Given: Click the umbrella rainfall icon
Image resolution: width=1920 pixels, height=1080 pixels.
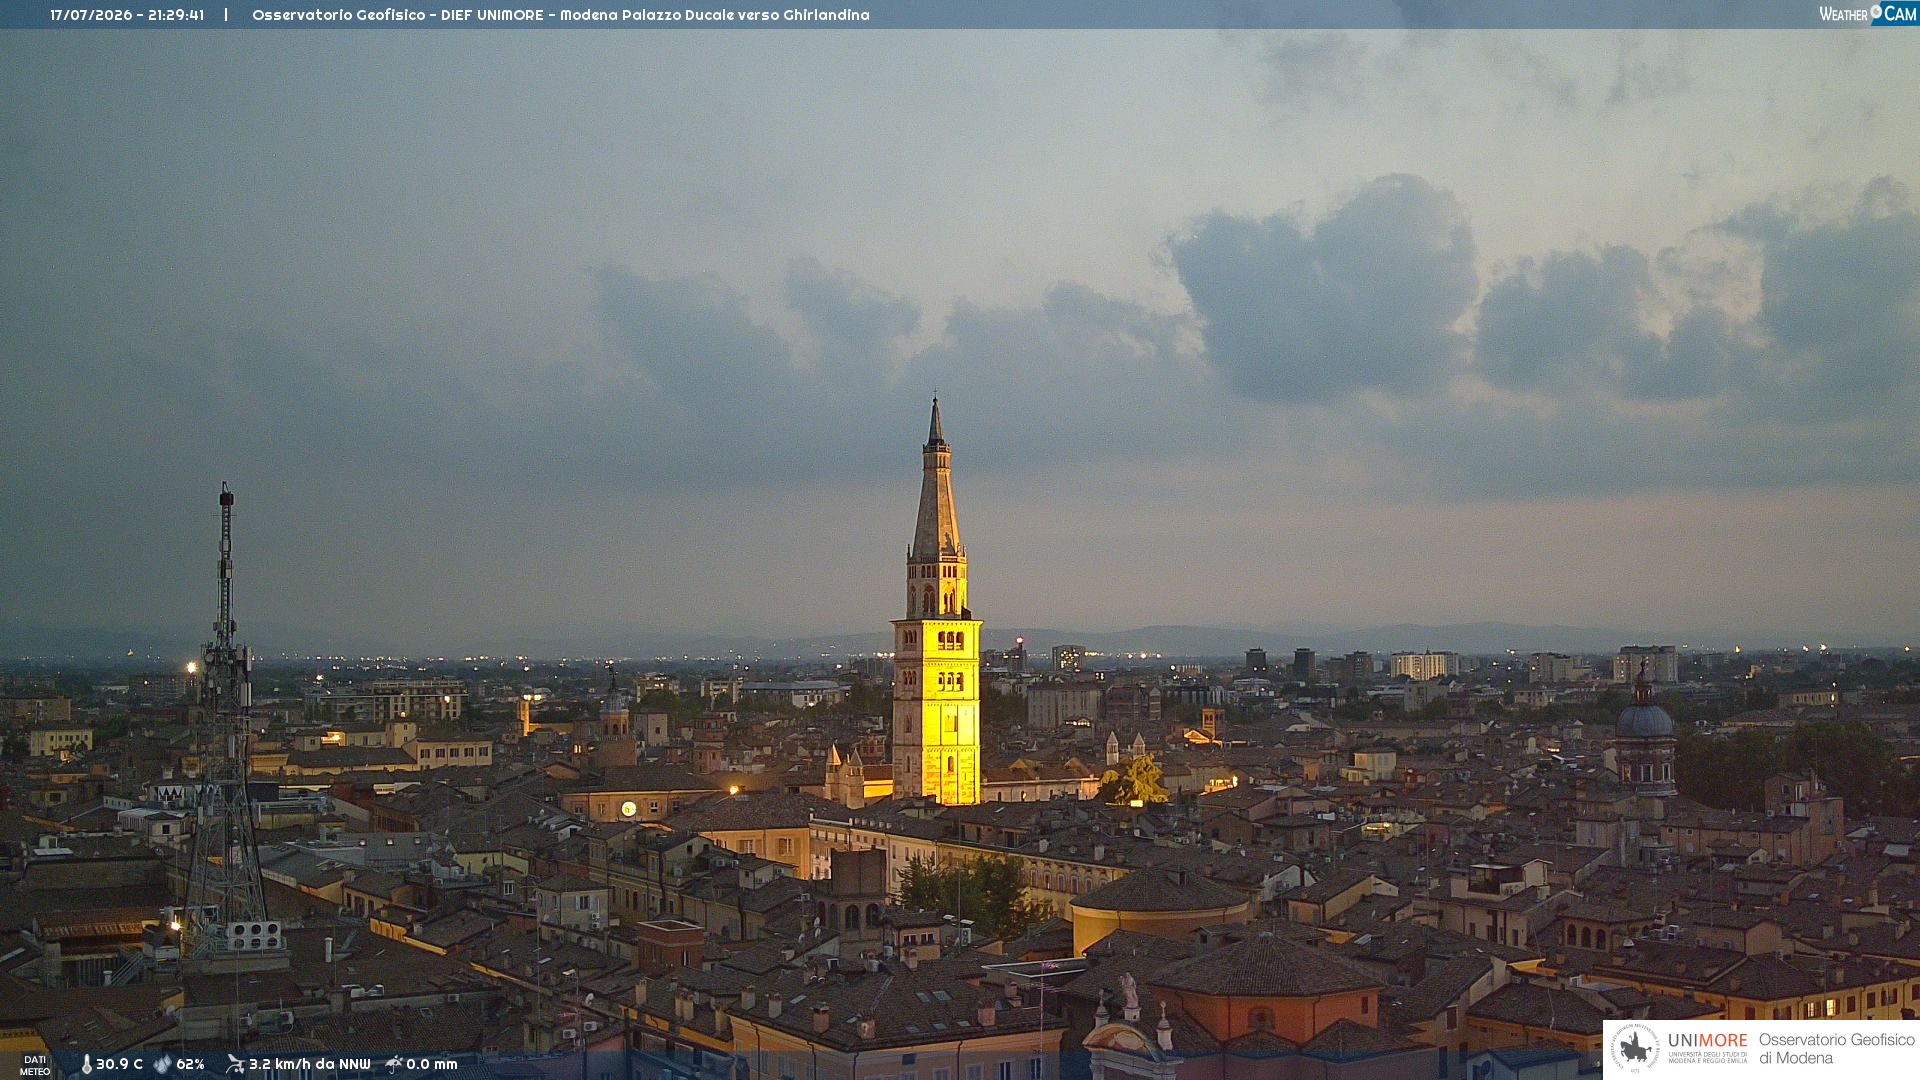Looking at the screenshot, I should tap(394, 1064).
